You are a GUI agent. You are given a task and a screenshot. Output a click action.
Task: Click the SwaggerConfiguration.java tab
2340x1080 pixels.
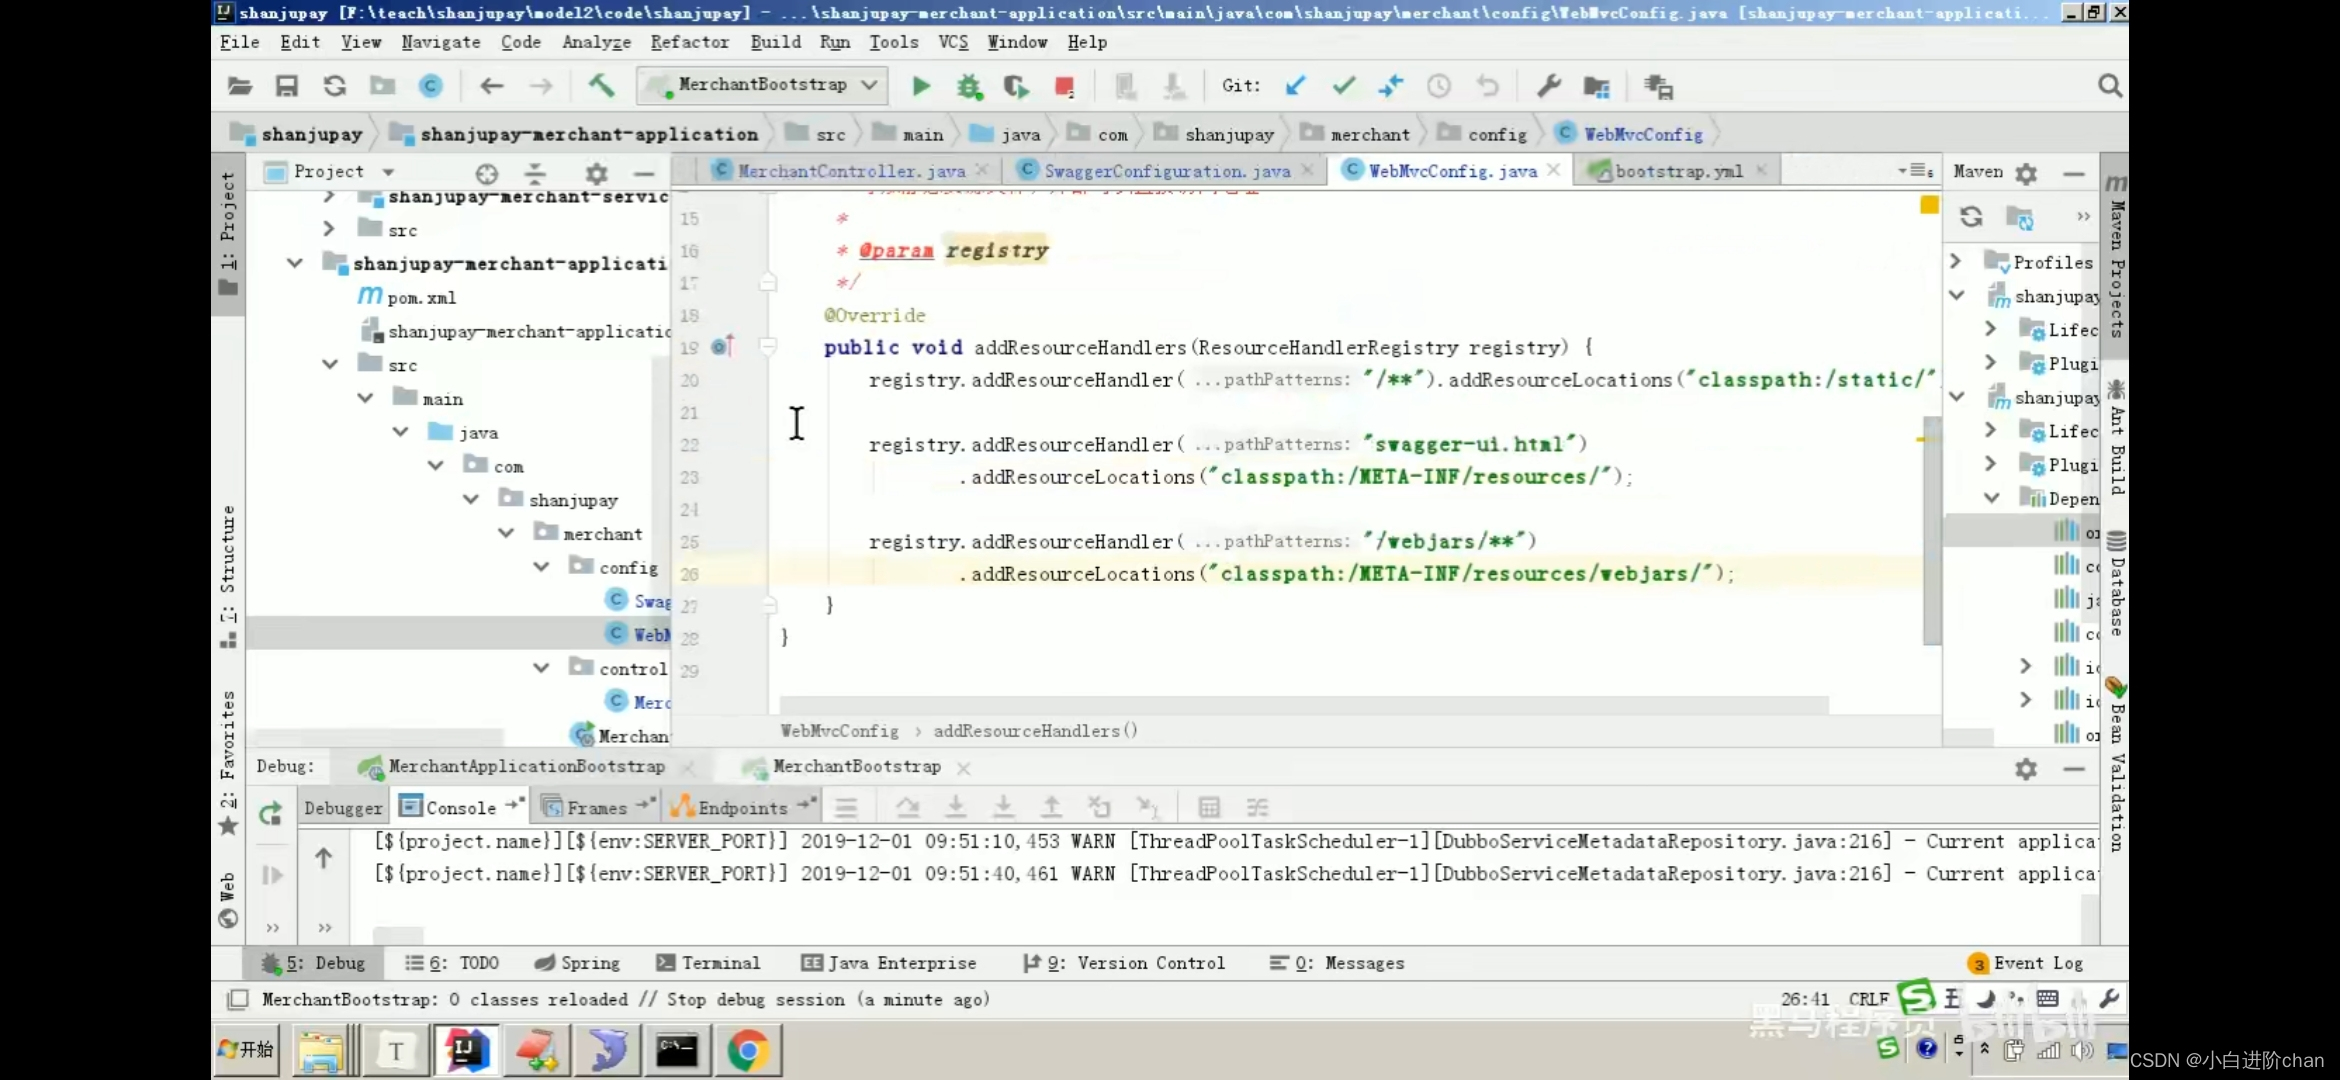[1167, 170]
